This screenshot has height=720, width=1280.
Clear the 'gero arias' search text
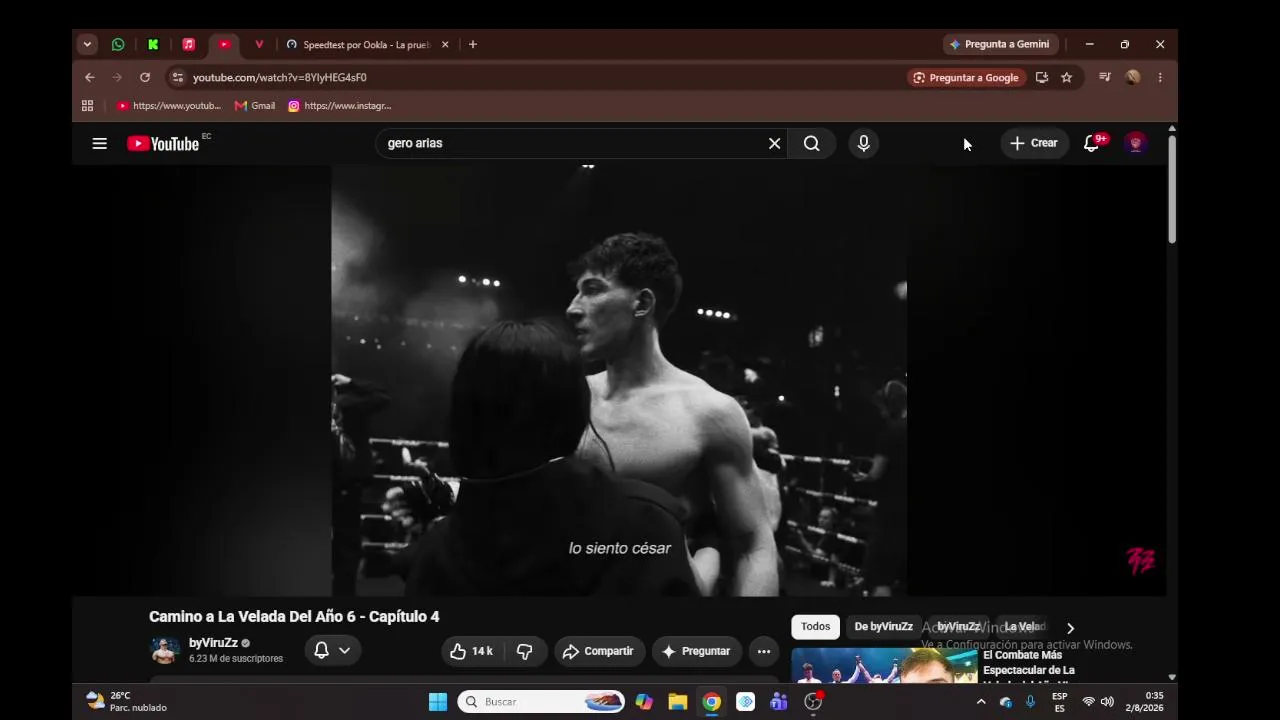pos(774,143)
